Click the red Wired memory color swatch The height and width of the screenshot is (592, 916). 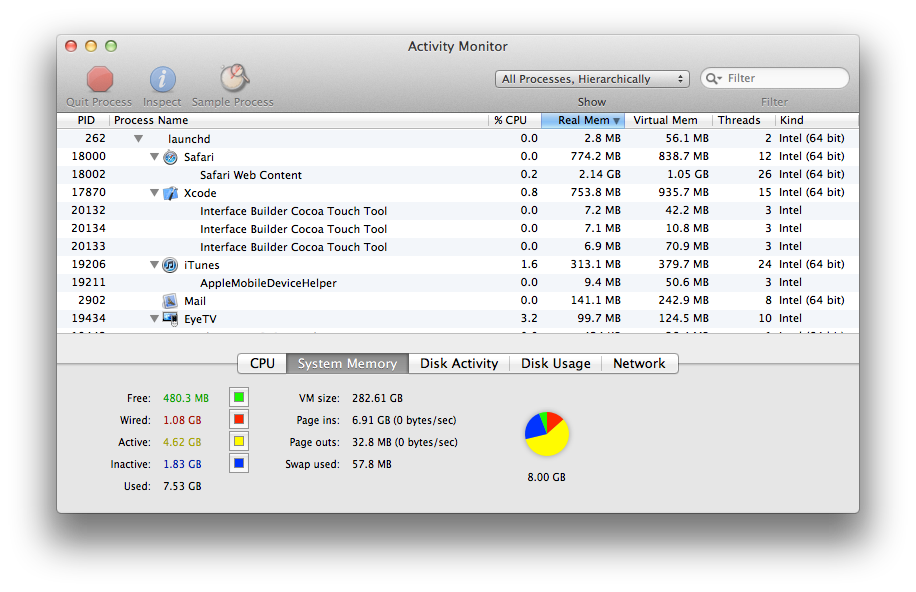click(239, 420)
